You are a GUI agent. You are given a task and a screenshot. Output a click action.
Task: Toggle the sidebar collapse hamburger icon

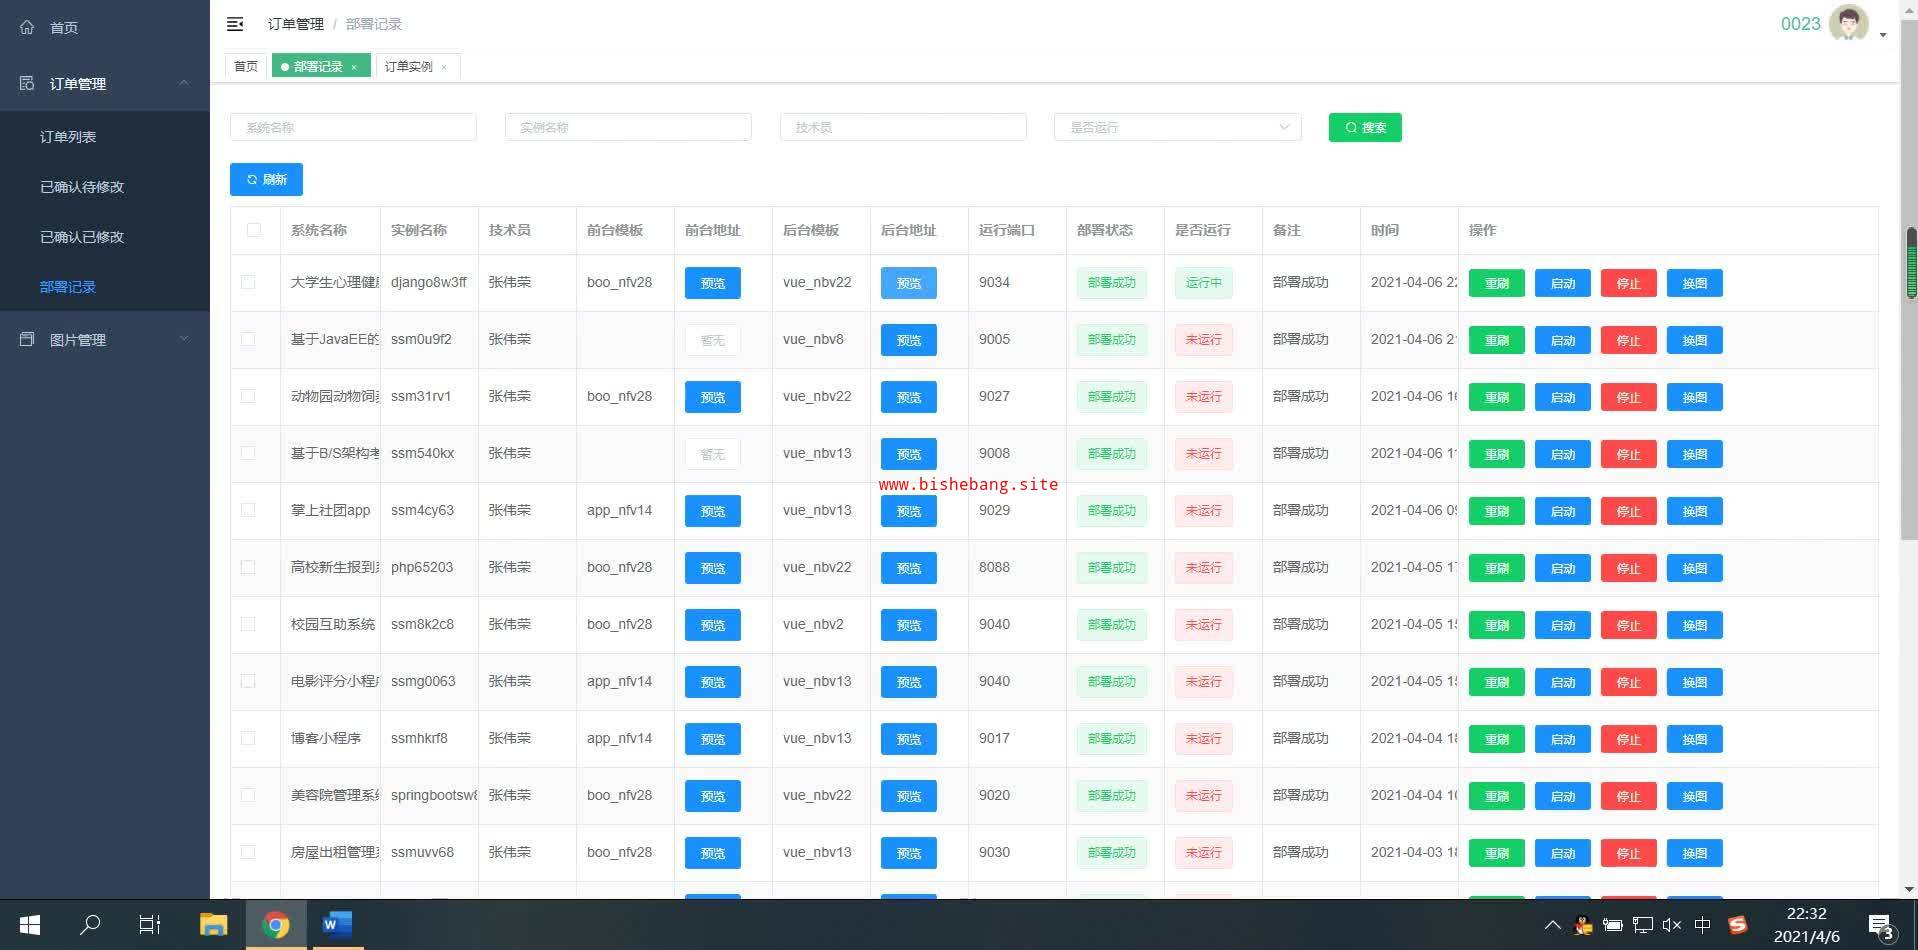pos(235,24)
